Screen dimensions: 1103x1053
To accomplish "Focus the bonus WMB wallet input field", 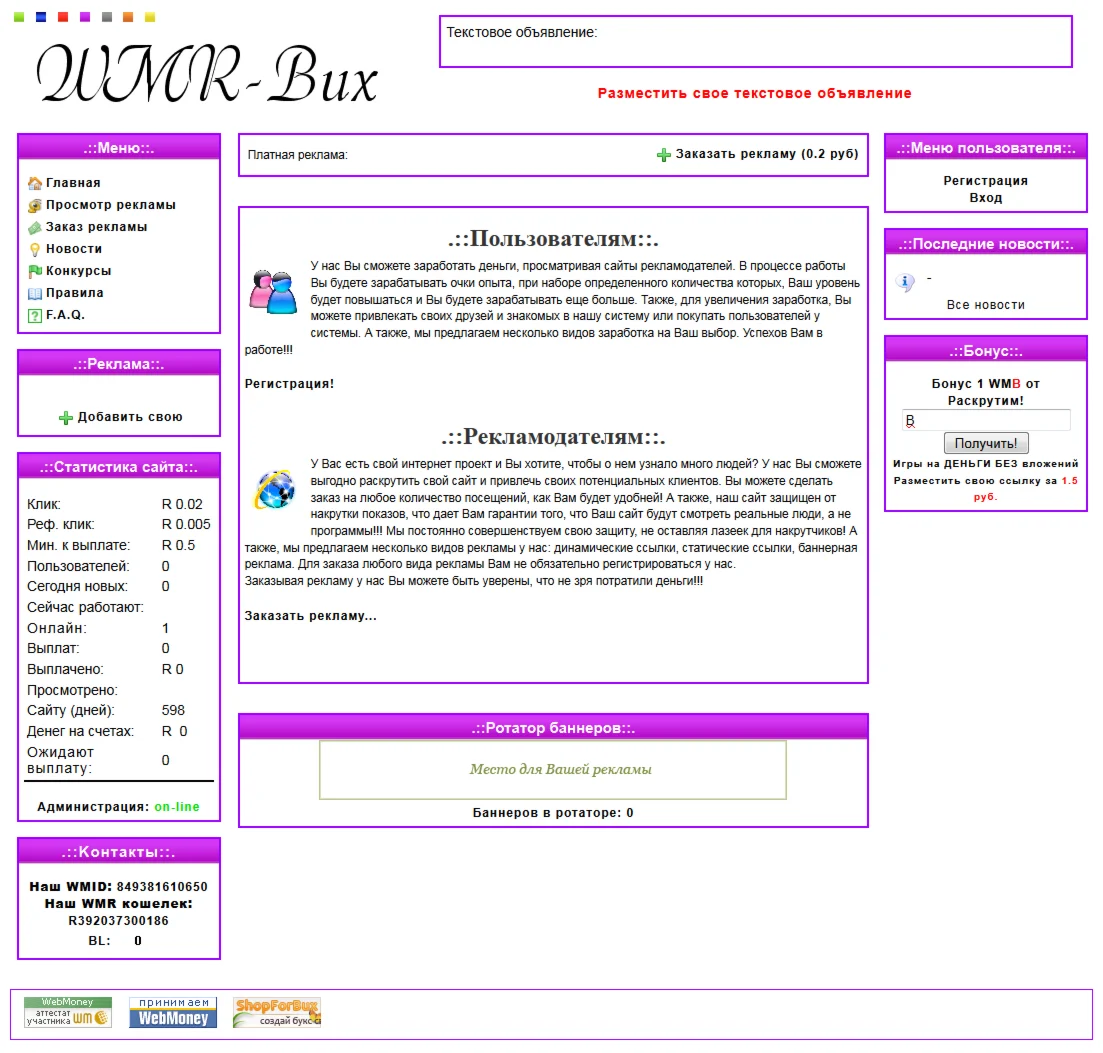I will click(986, 420).
